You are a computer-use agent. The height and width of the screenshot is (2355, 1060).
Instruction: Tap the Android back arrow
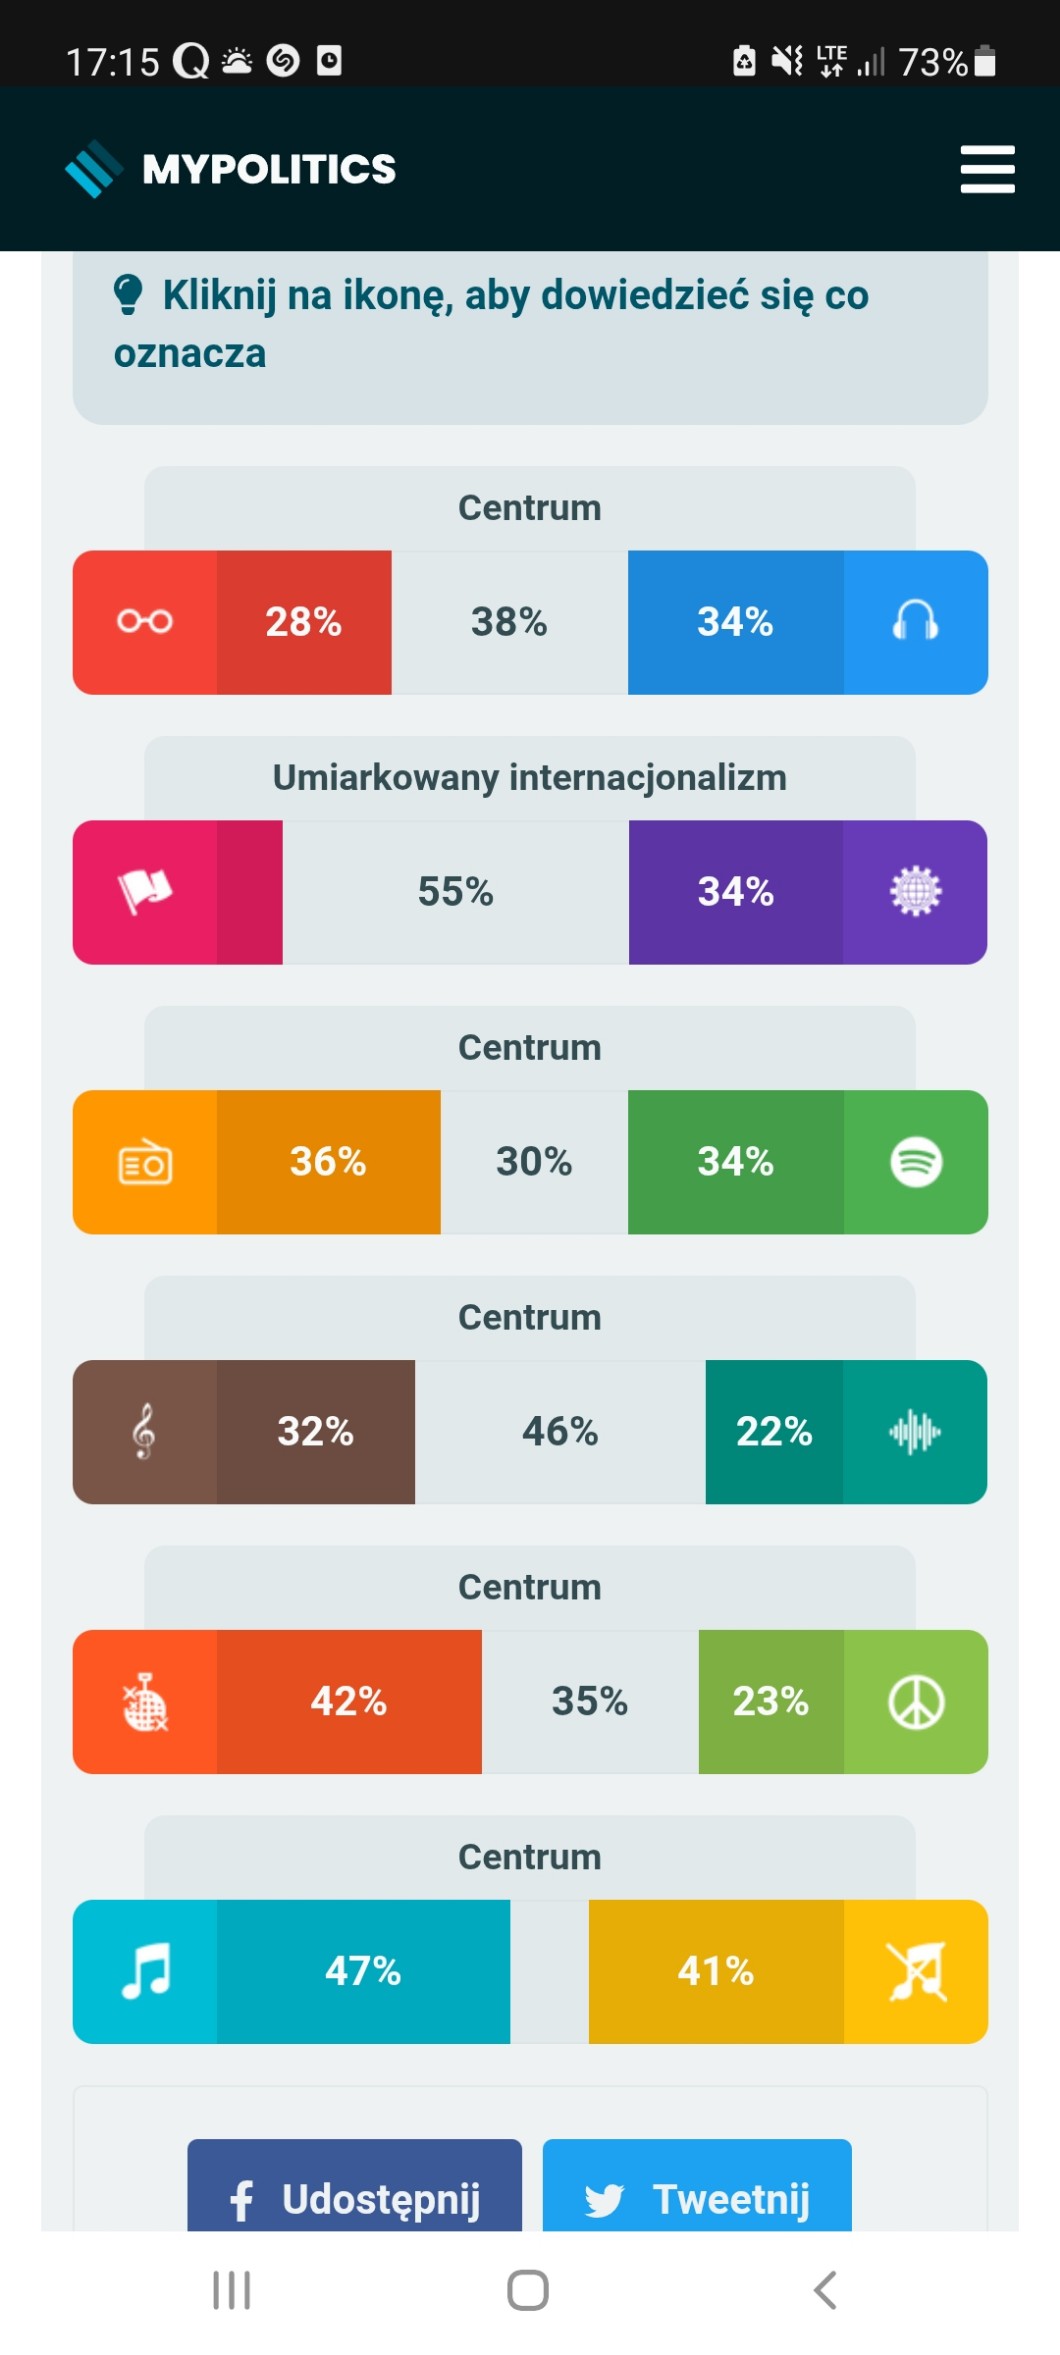pyautogui.click(x=825, y=2290)
